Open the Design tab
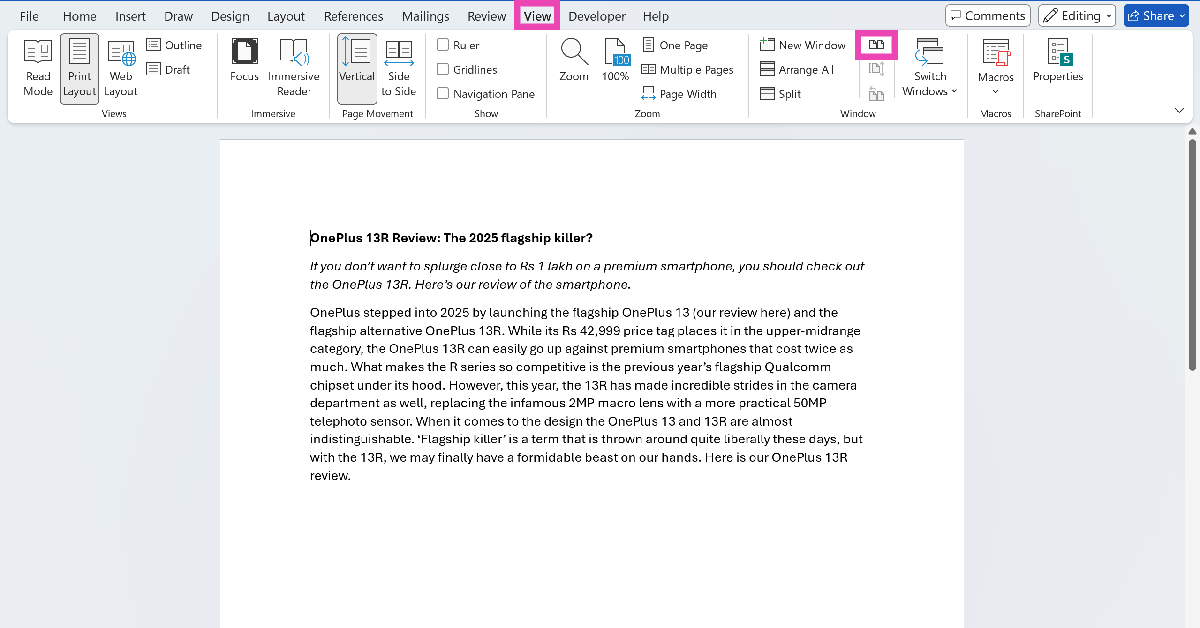Image resolution: width=1200 pixels, height=628 pixels. [x=231, y=16]
